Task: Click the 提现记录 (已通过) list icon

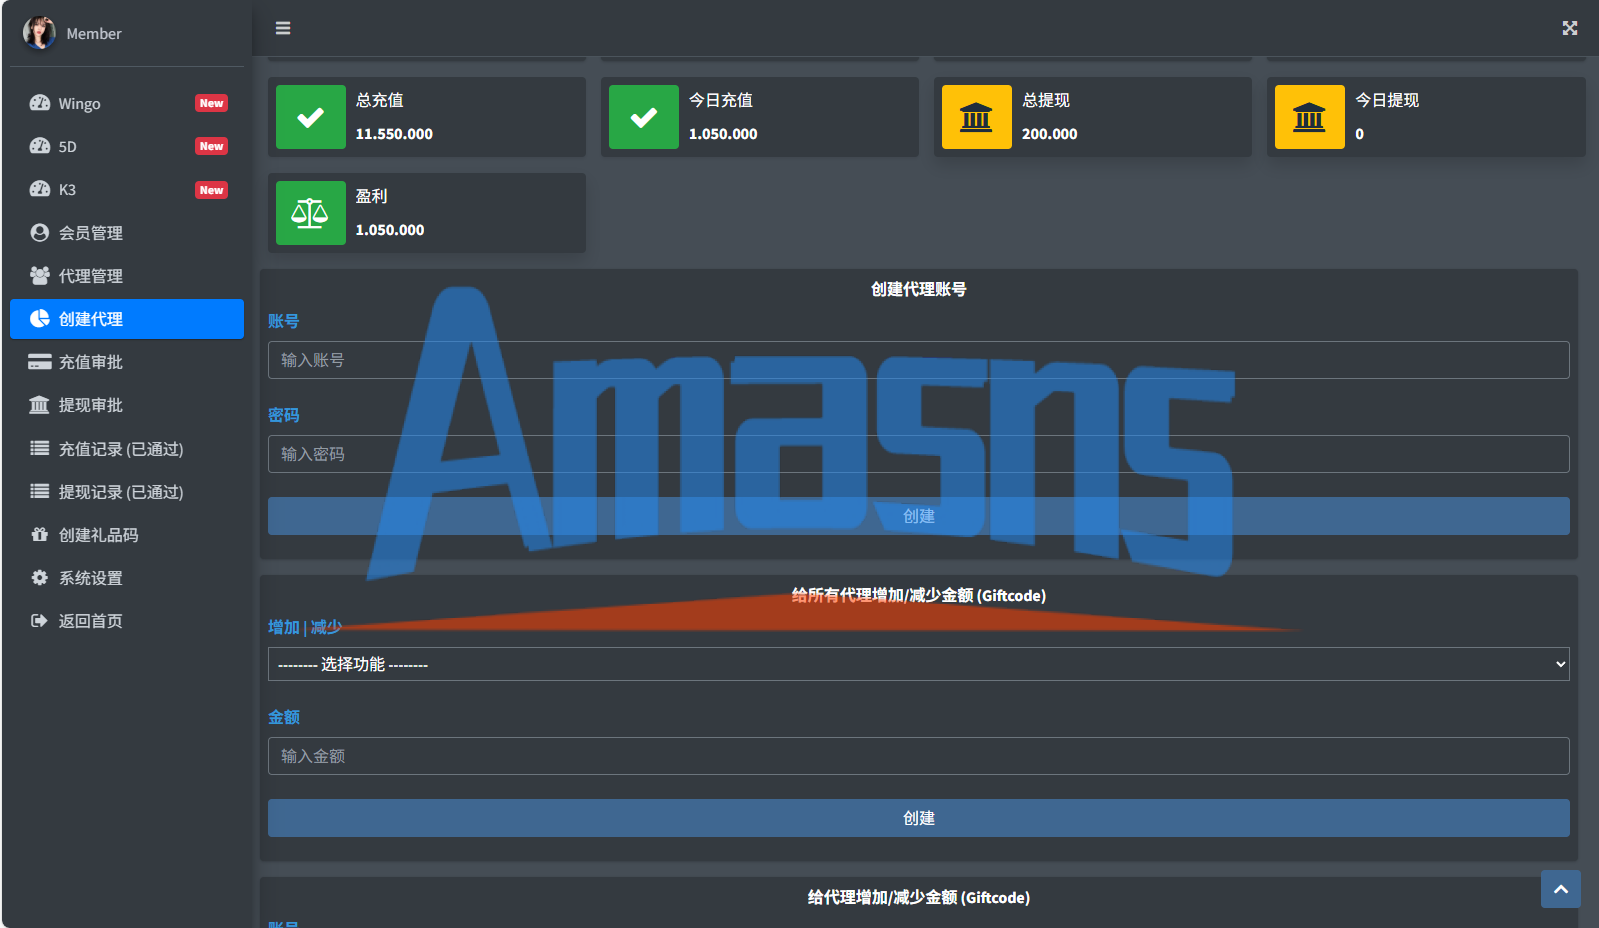Action: point(40,491)
